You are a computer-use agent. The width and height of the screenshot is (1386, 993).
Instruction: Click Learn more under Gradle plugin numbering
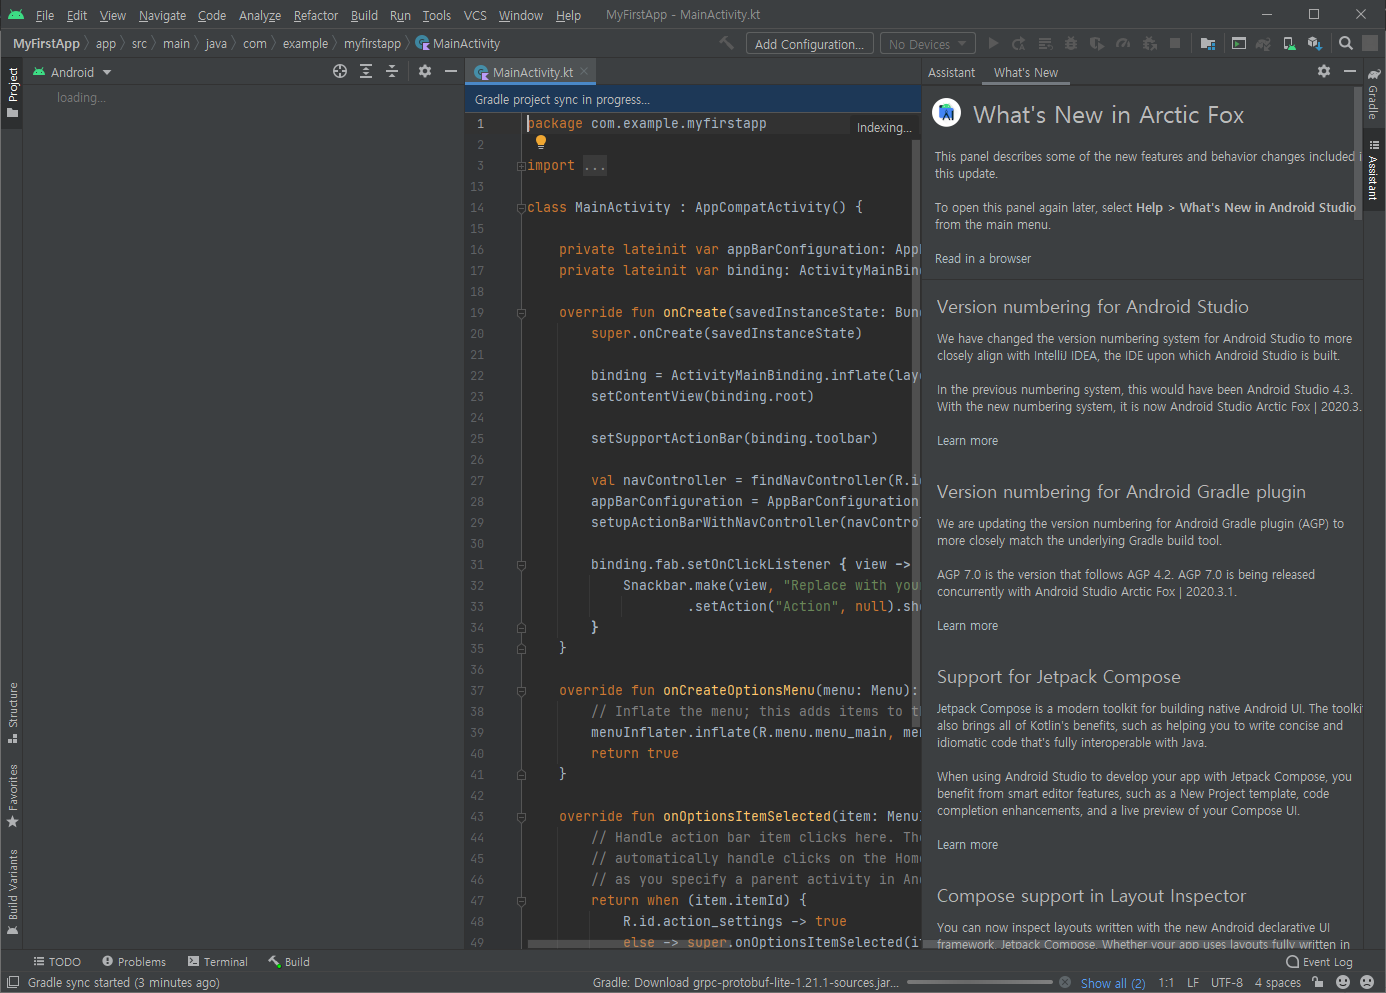[967, 625]
